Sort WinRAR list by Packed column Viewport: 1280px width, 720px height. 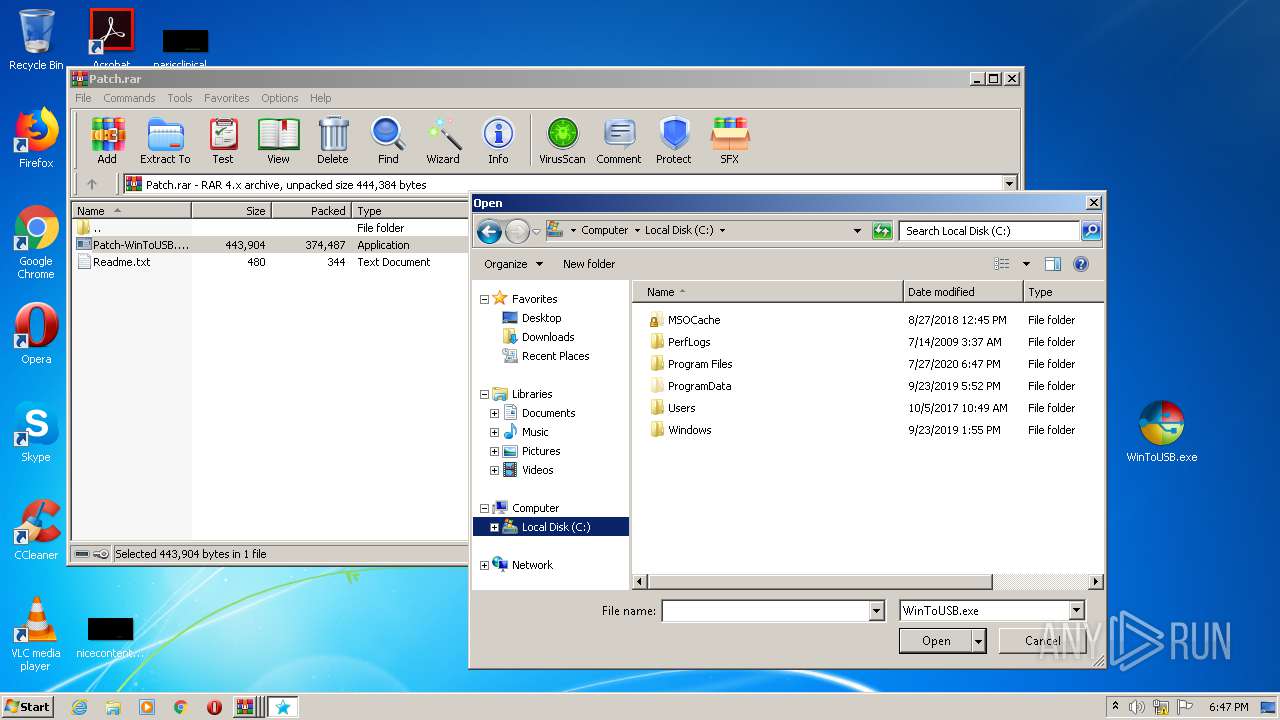coord(311,211)
